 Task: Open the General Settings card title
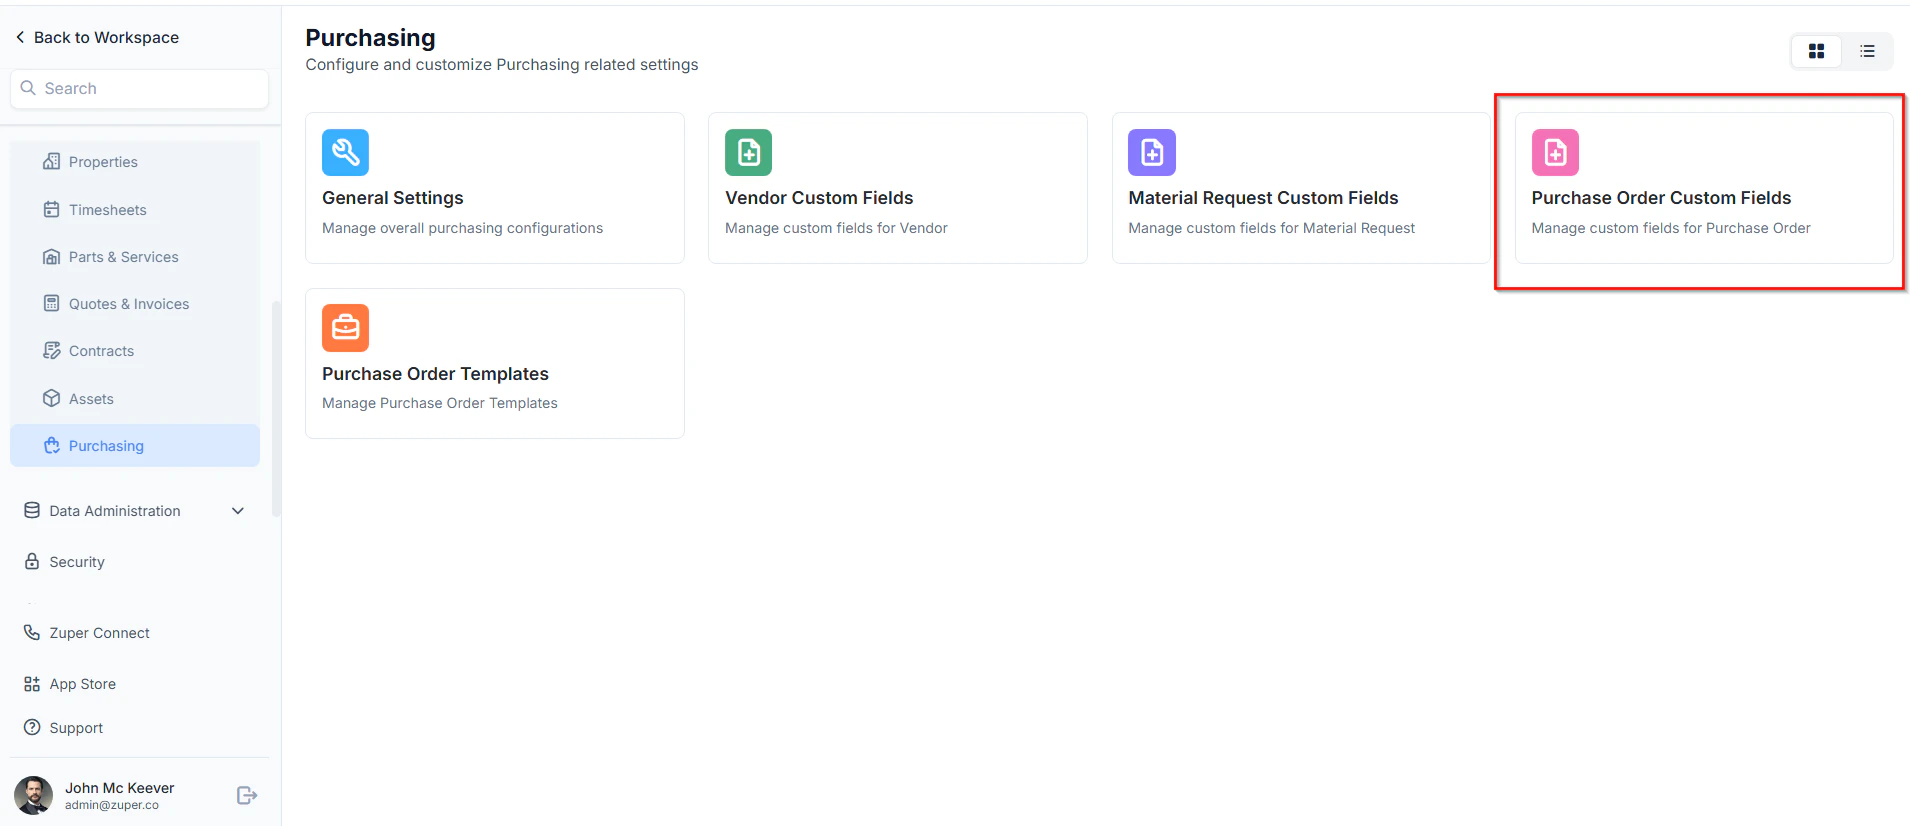coord(393,198)
